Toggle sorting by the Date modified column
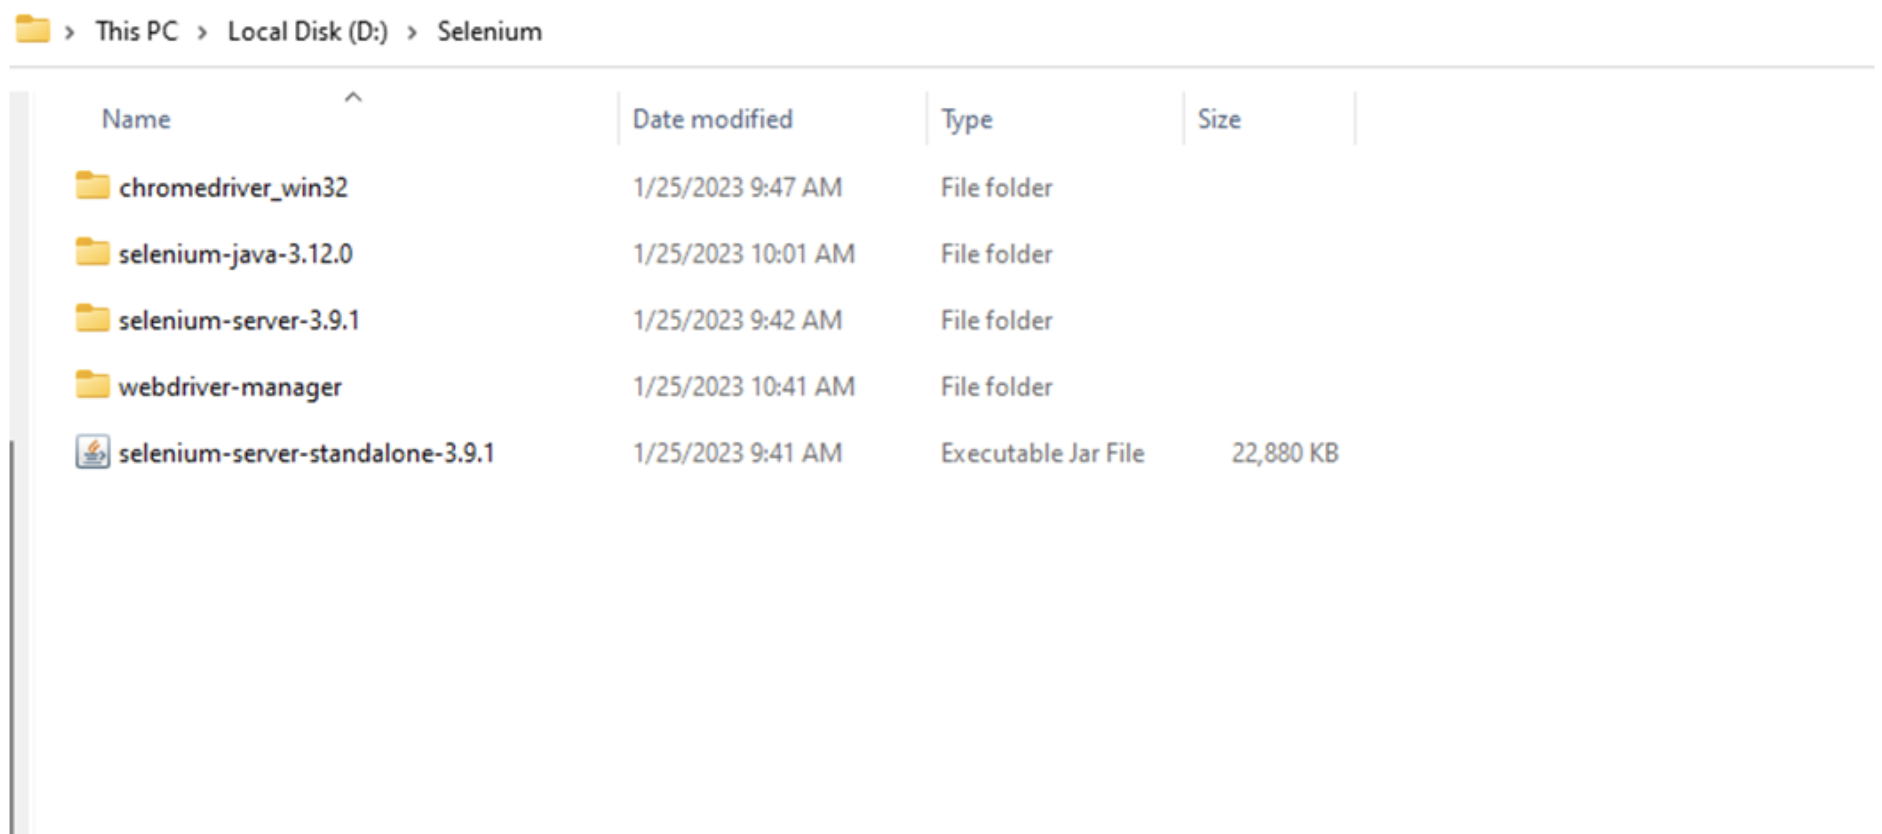1882x834 pixels. point(712,120)
